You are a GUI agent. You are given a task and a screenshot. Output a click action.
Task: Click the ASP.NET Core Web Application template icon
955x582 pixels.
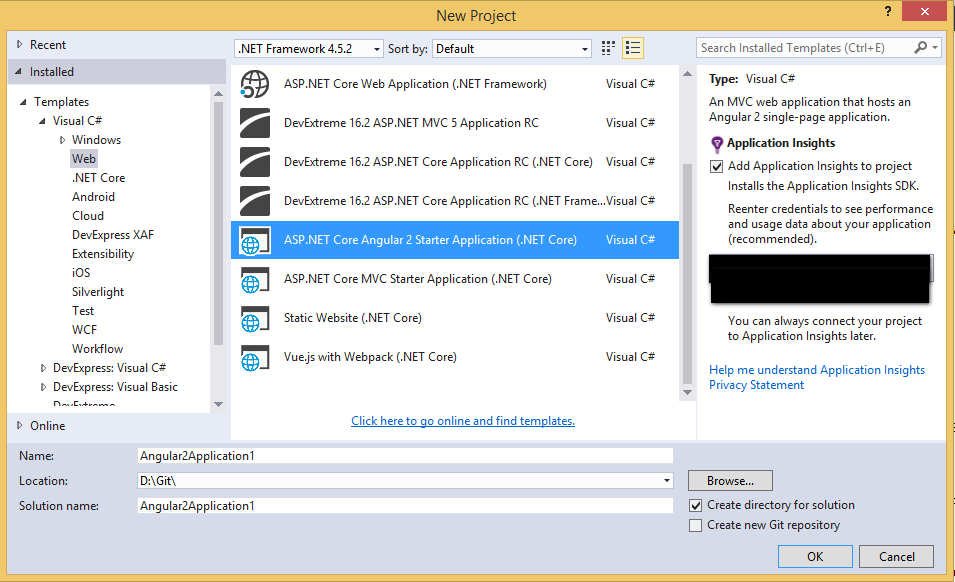tap(256, 84)
